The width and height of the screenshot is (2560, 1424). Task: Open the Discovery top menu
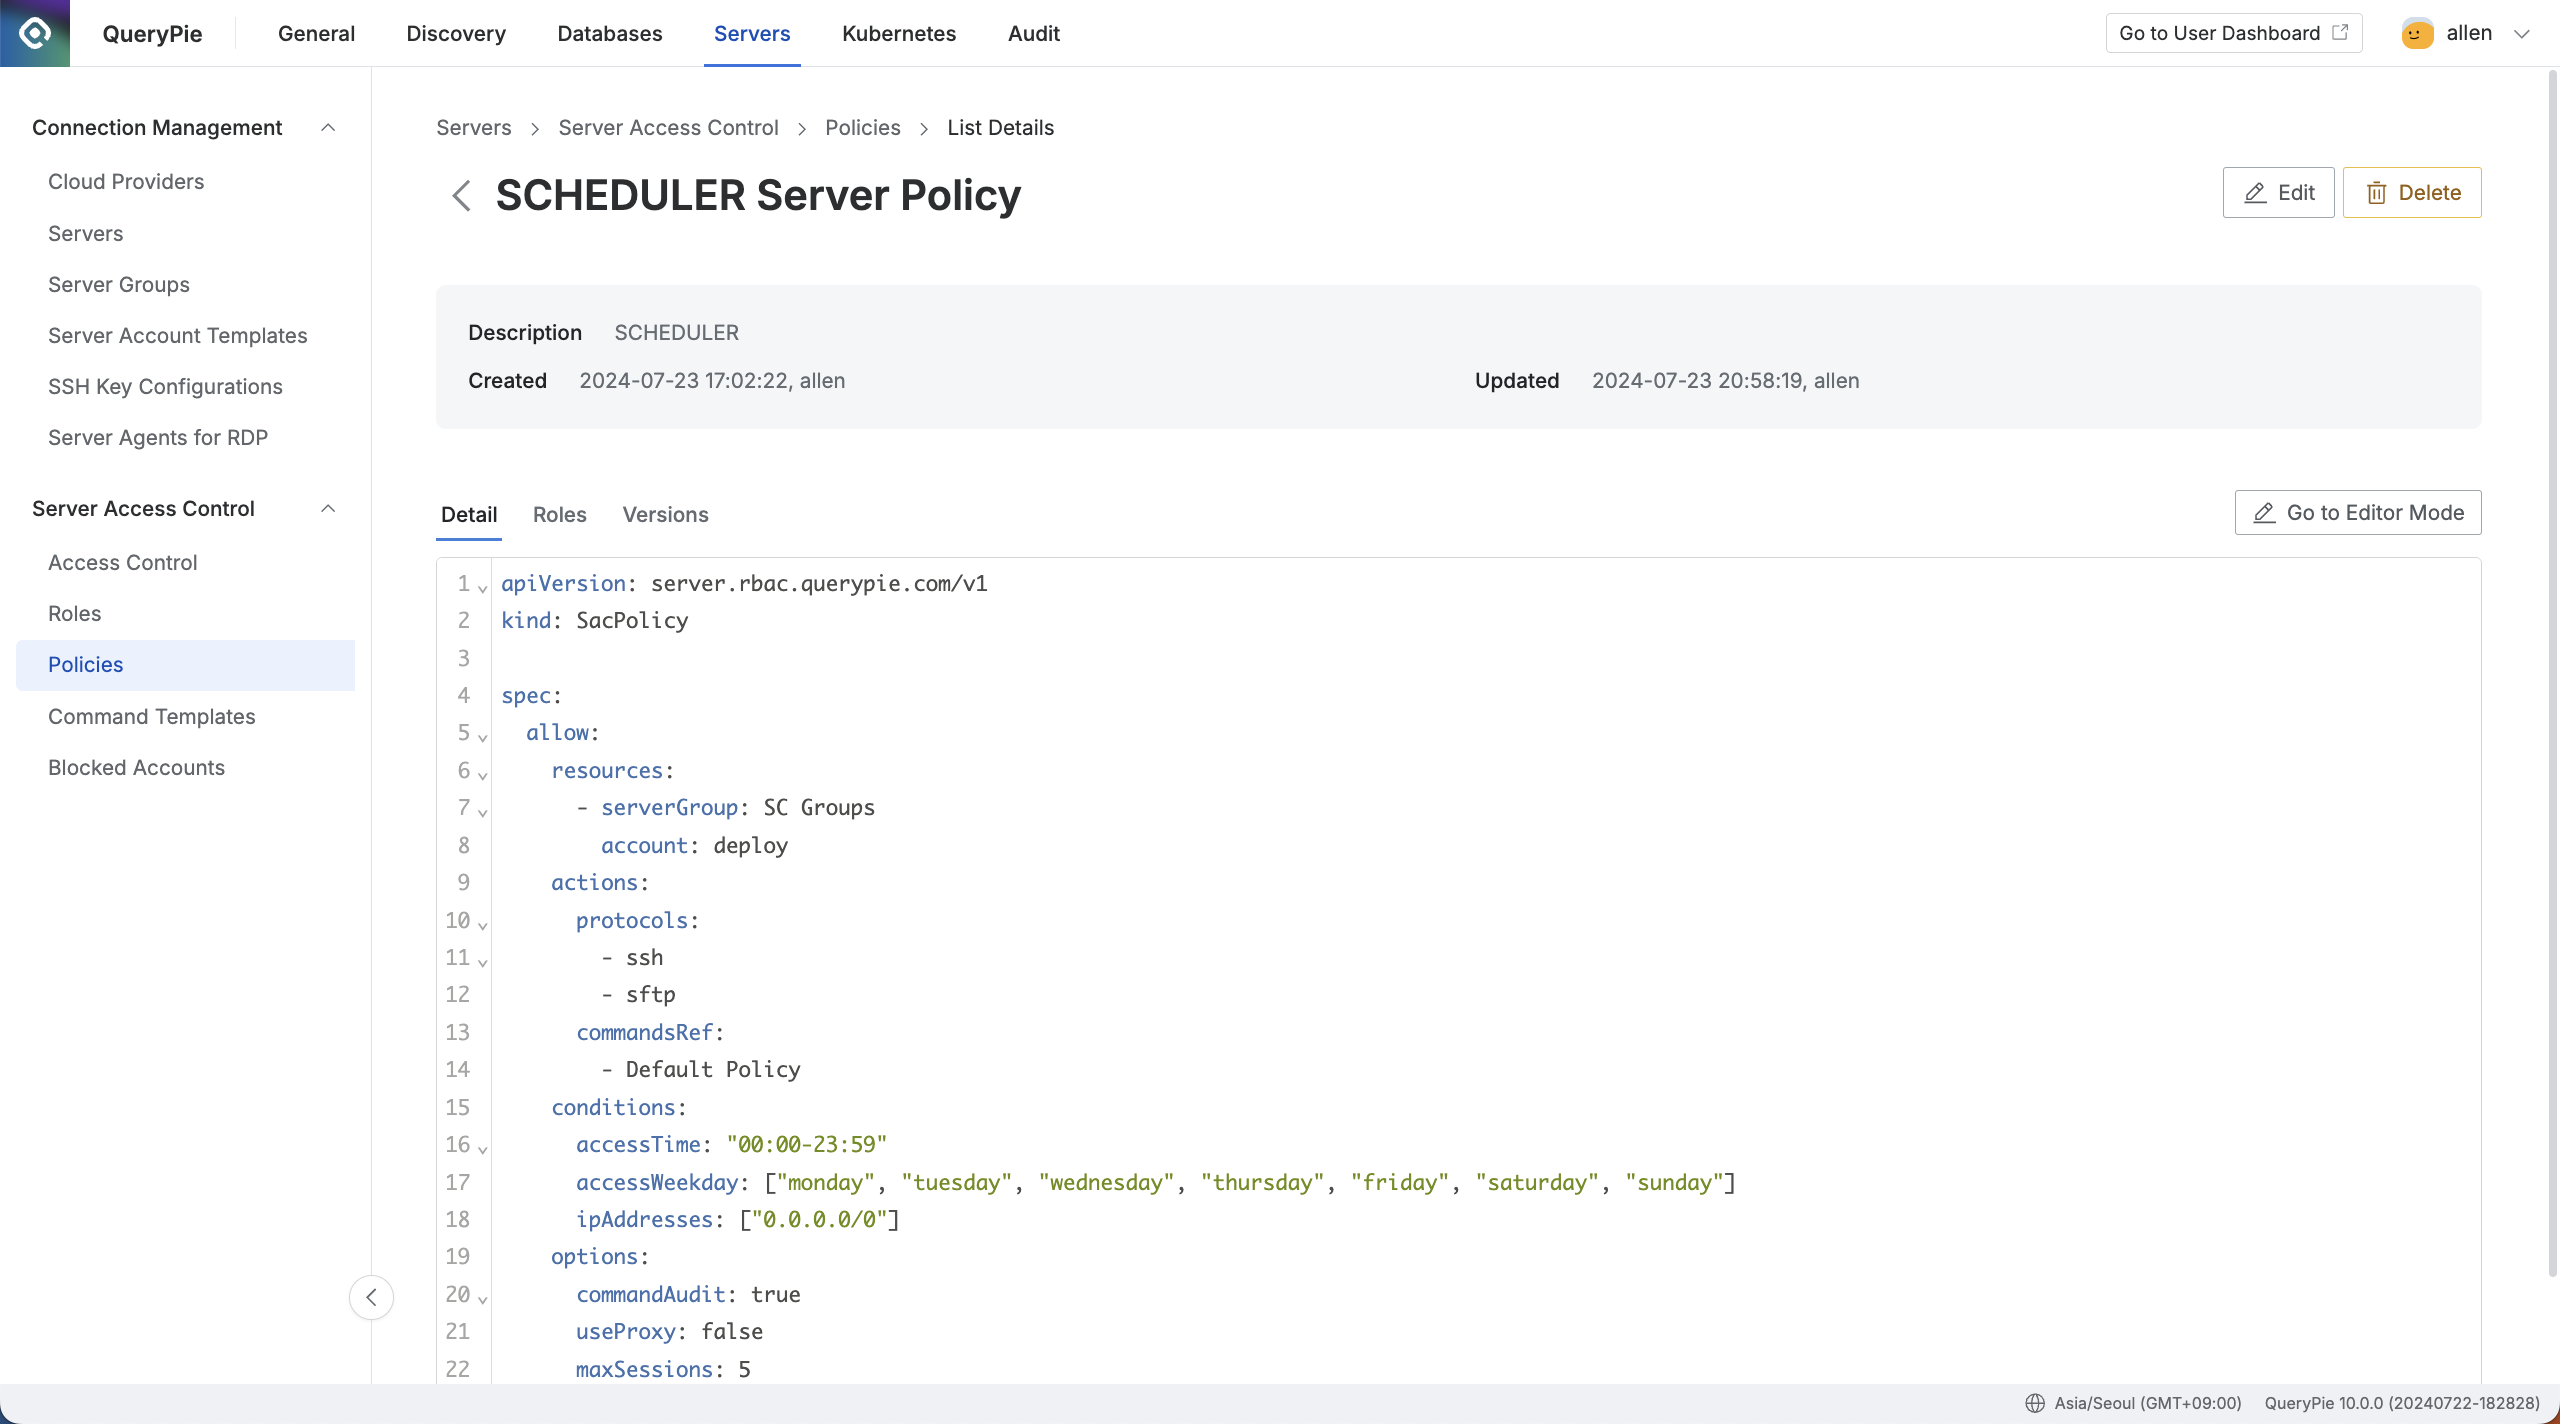(456, 33)
